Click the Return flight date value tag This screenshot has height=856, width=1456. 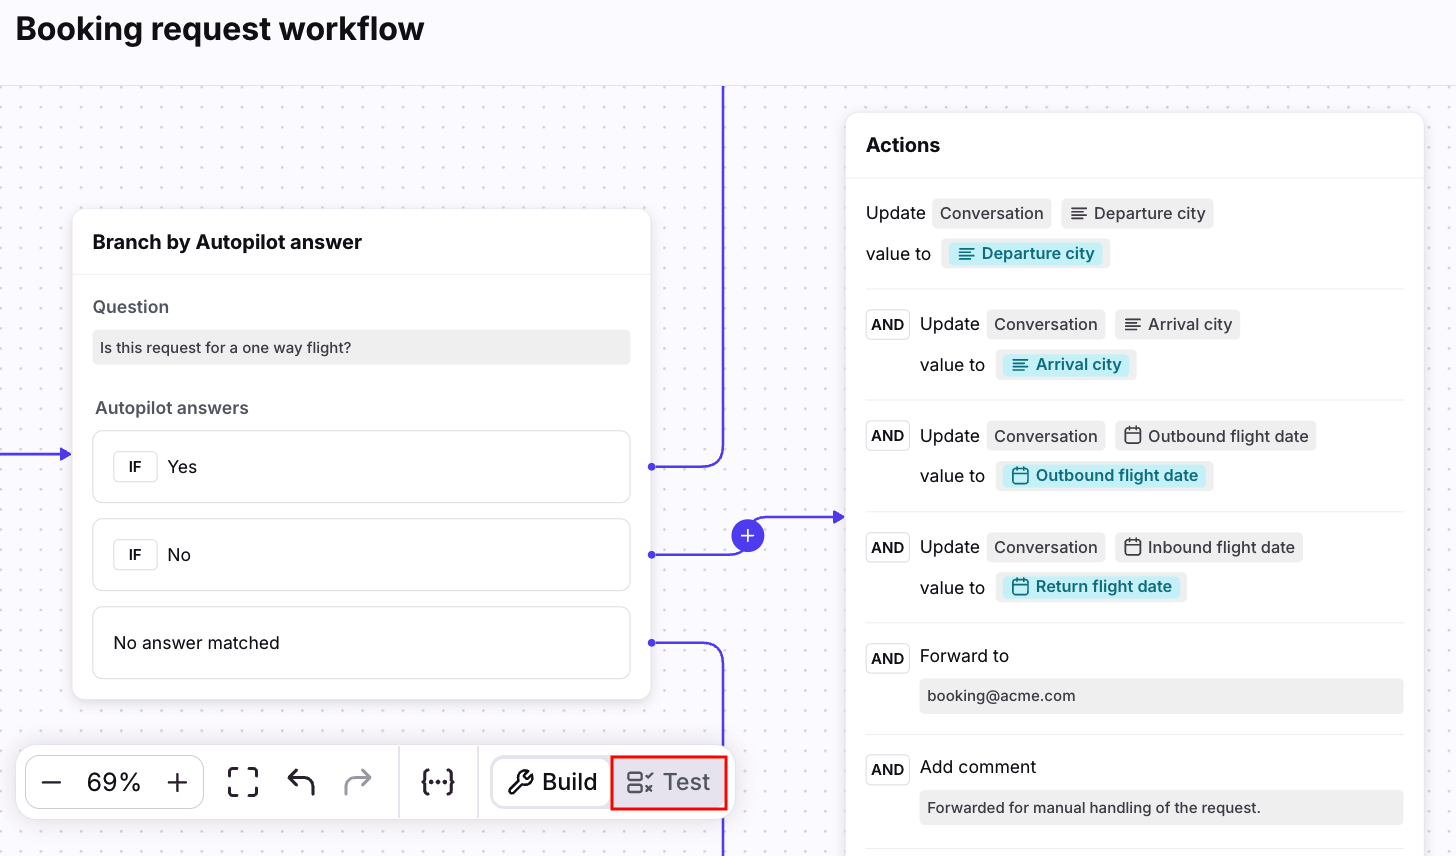click(1091, 587)
